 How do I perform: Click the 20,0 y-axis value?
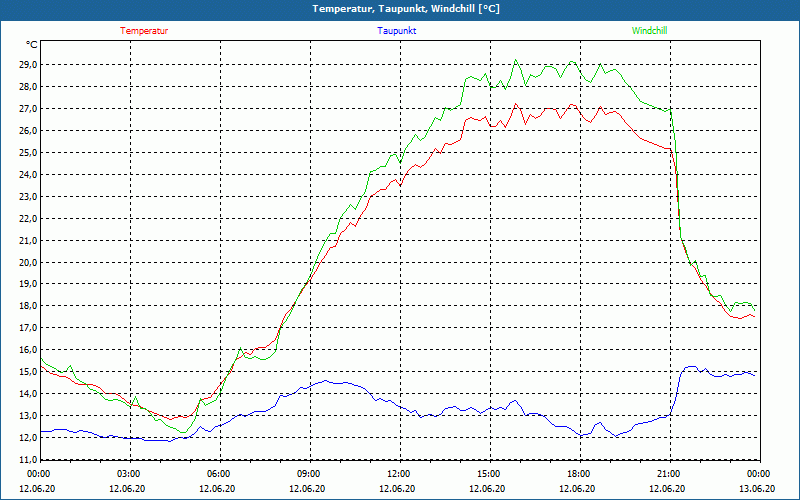[29, 262]
